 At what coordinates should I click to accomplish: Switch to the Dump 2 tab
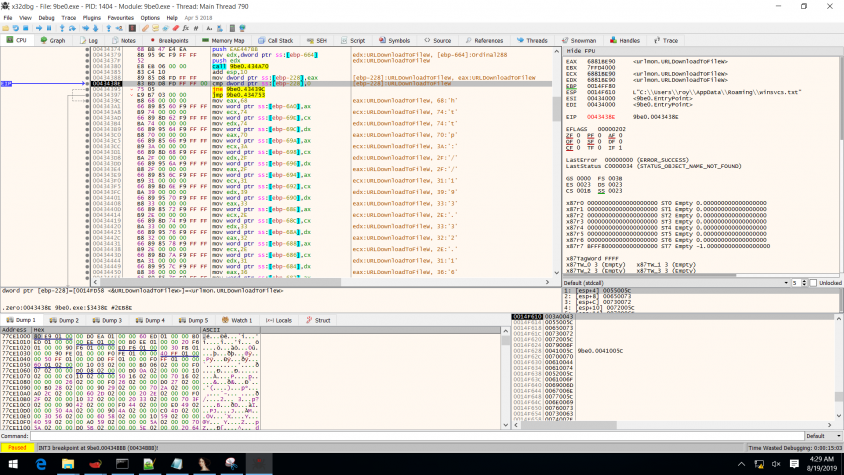pos(64,320)
